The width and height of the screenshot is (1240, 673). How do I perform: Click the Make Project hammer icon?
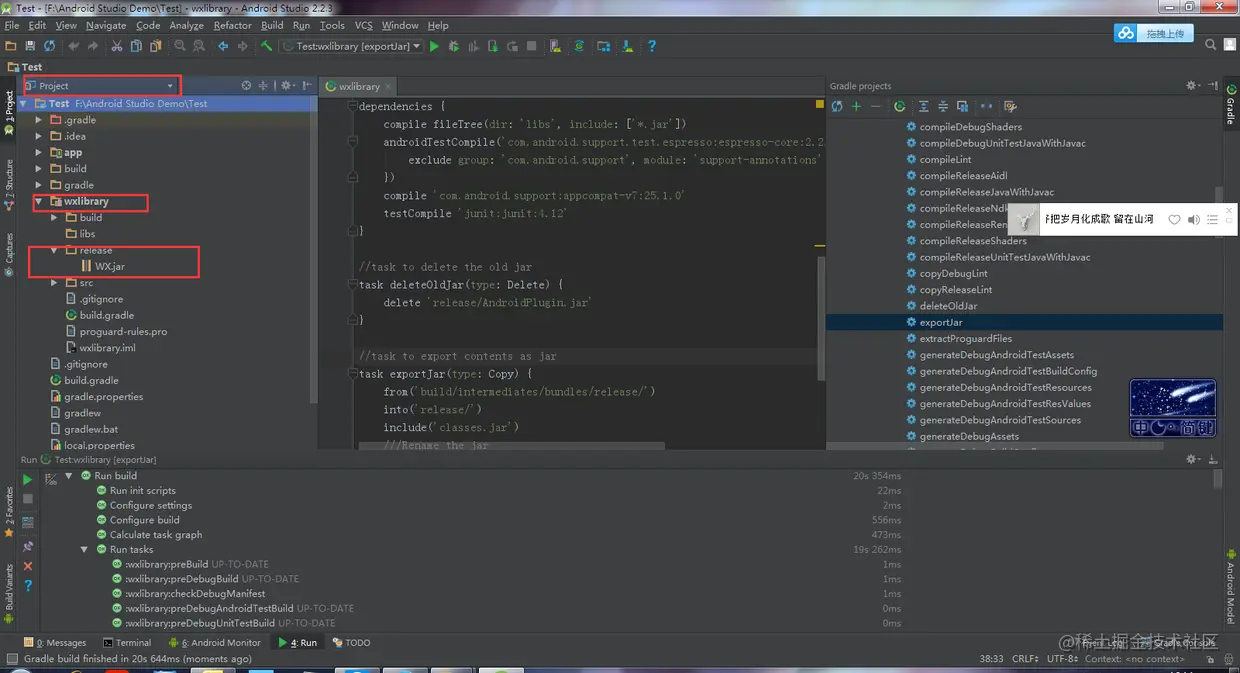click(266, 46)
